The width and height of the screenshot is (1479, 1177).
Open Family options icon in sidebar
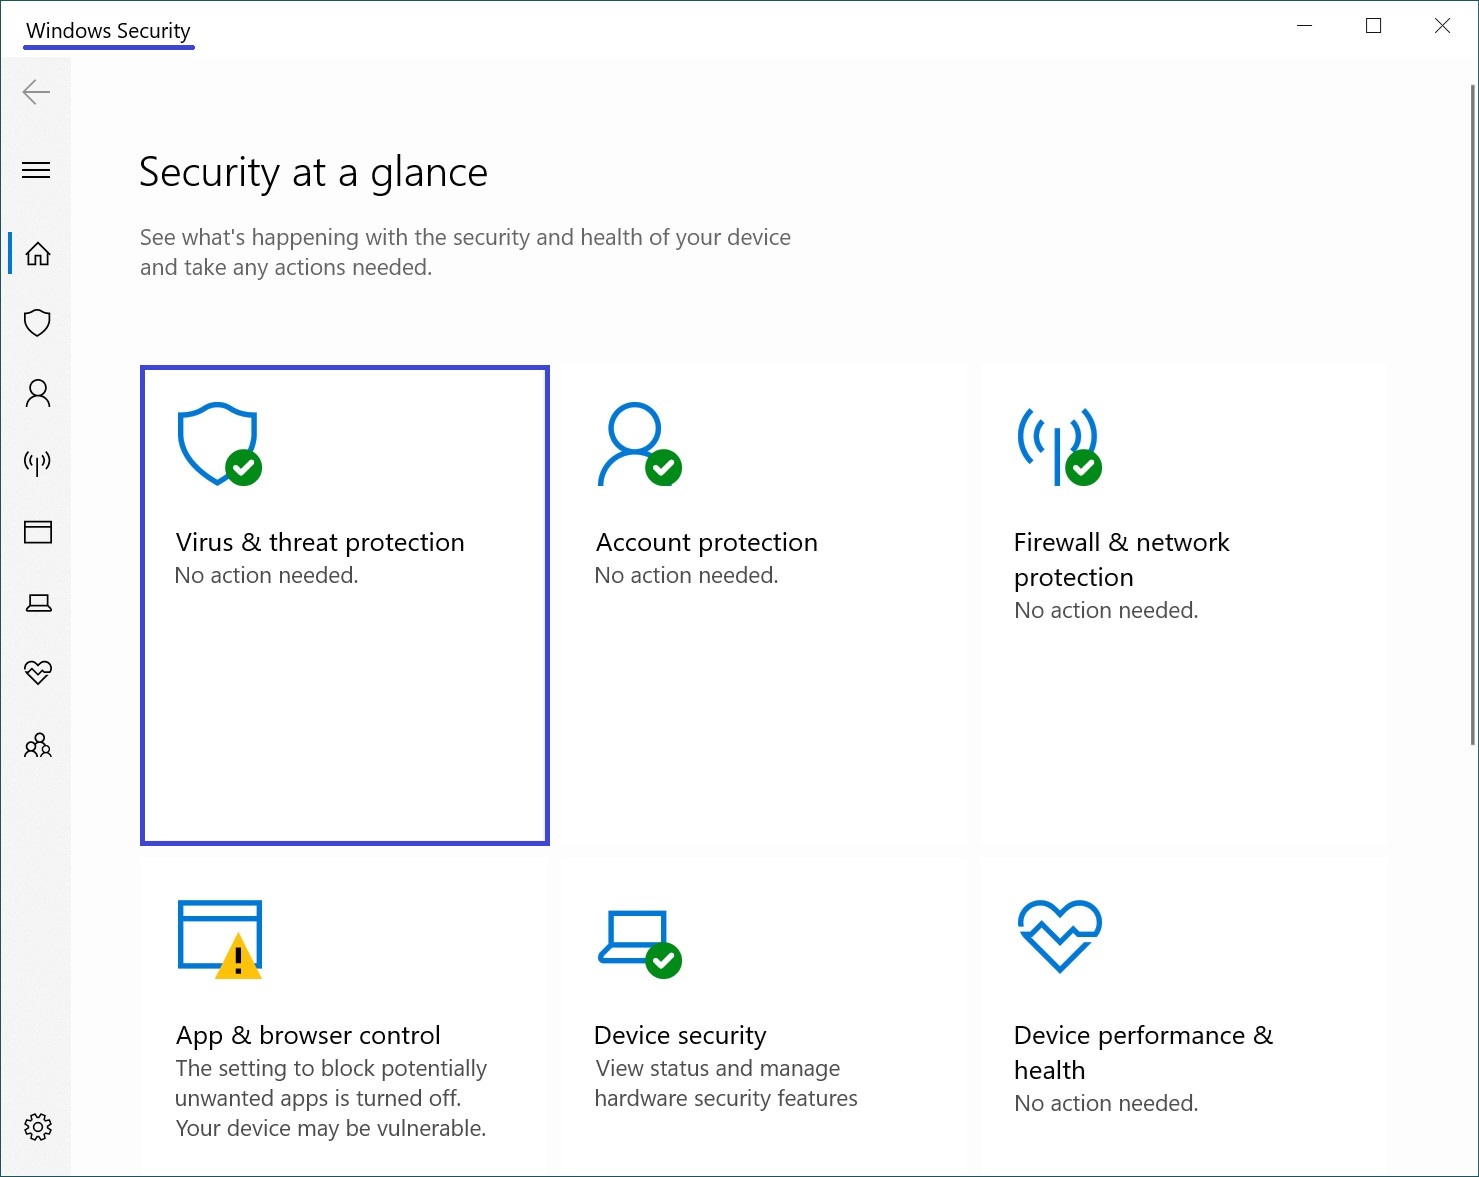point(37,745)
